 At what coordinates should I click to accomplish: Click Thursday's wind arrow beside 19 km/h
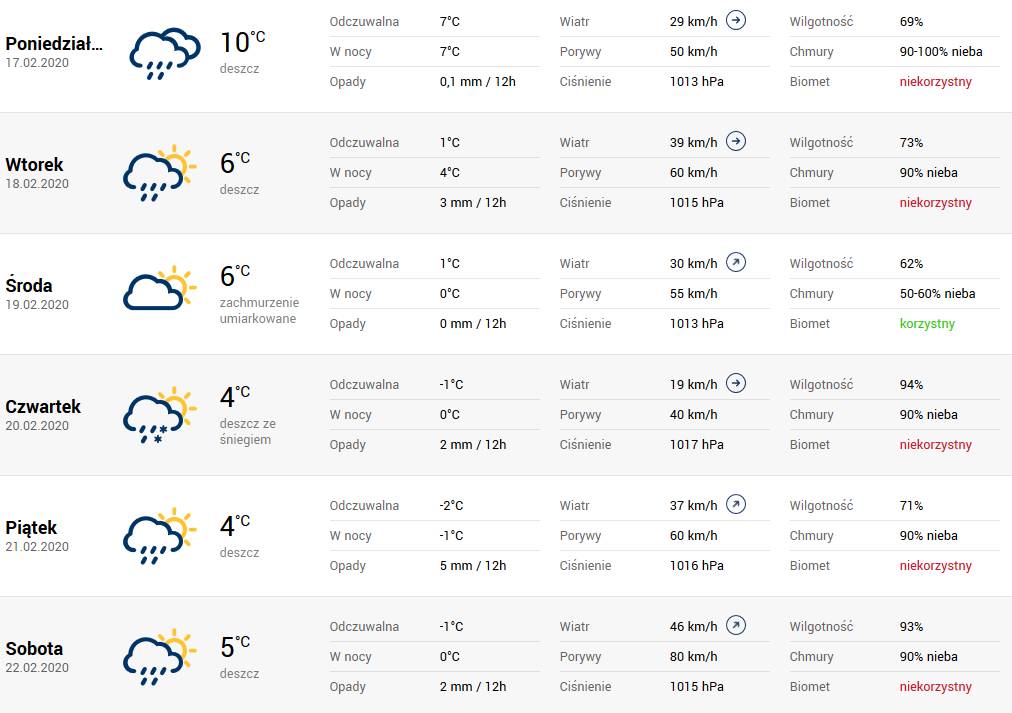click(x=736, y=383)
